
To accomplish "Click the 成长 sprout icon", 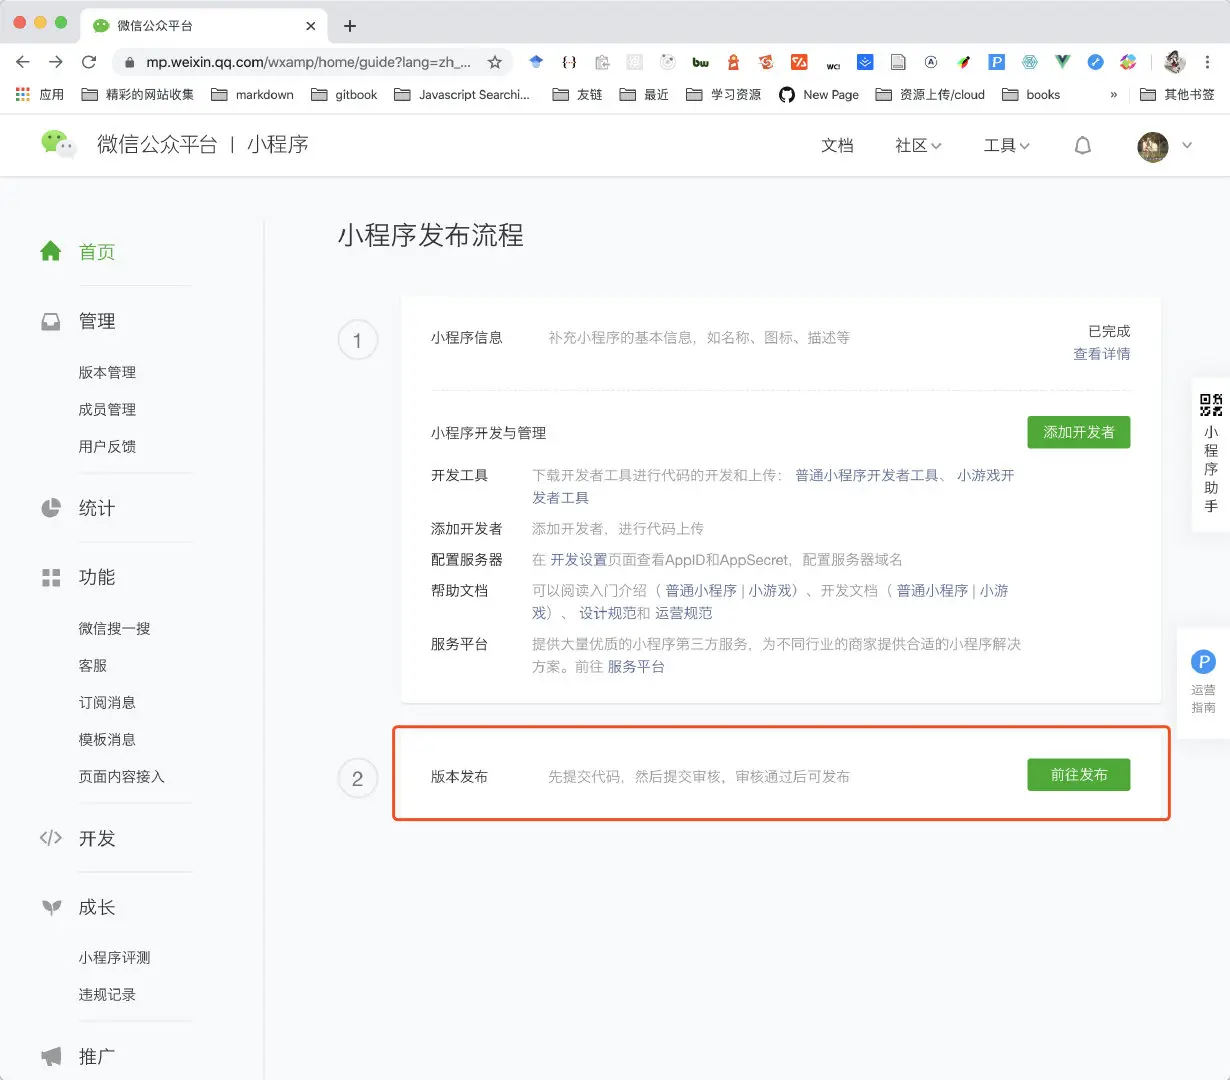I will click(51, 908).
